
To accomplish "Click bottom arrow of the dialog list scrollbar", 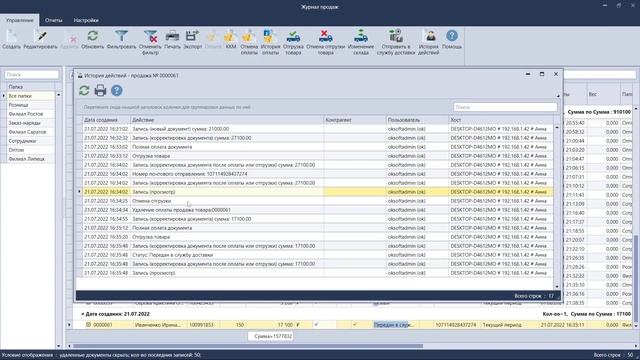I will pyautogui.click(x=557, y=287).
